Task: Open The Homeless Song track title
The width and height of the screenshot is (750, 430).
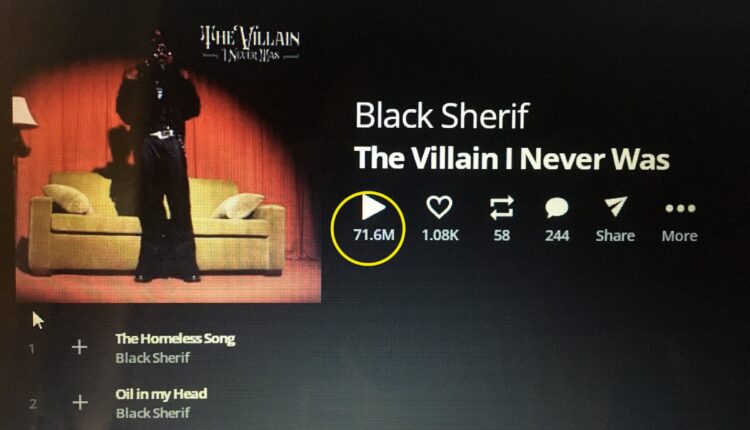Action: pyautogui.click(x=175, y=339)
